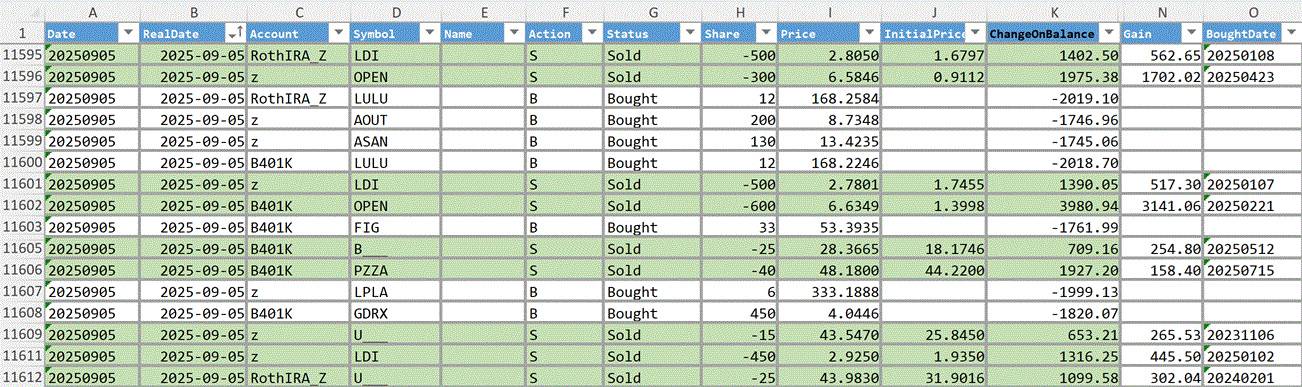The width and height of the screenshot is (1302, 387).
Task: Click the Gain cell showing 3141.06
Action: (1162, 206)
